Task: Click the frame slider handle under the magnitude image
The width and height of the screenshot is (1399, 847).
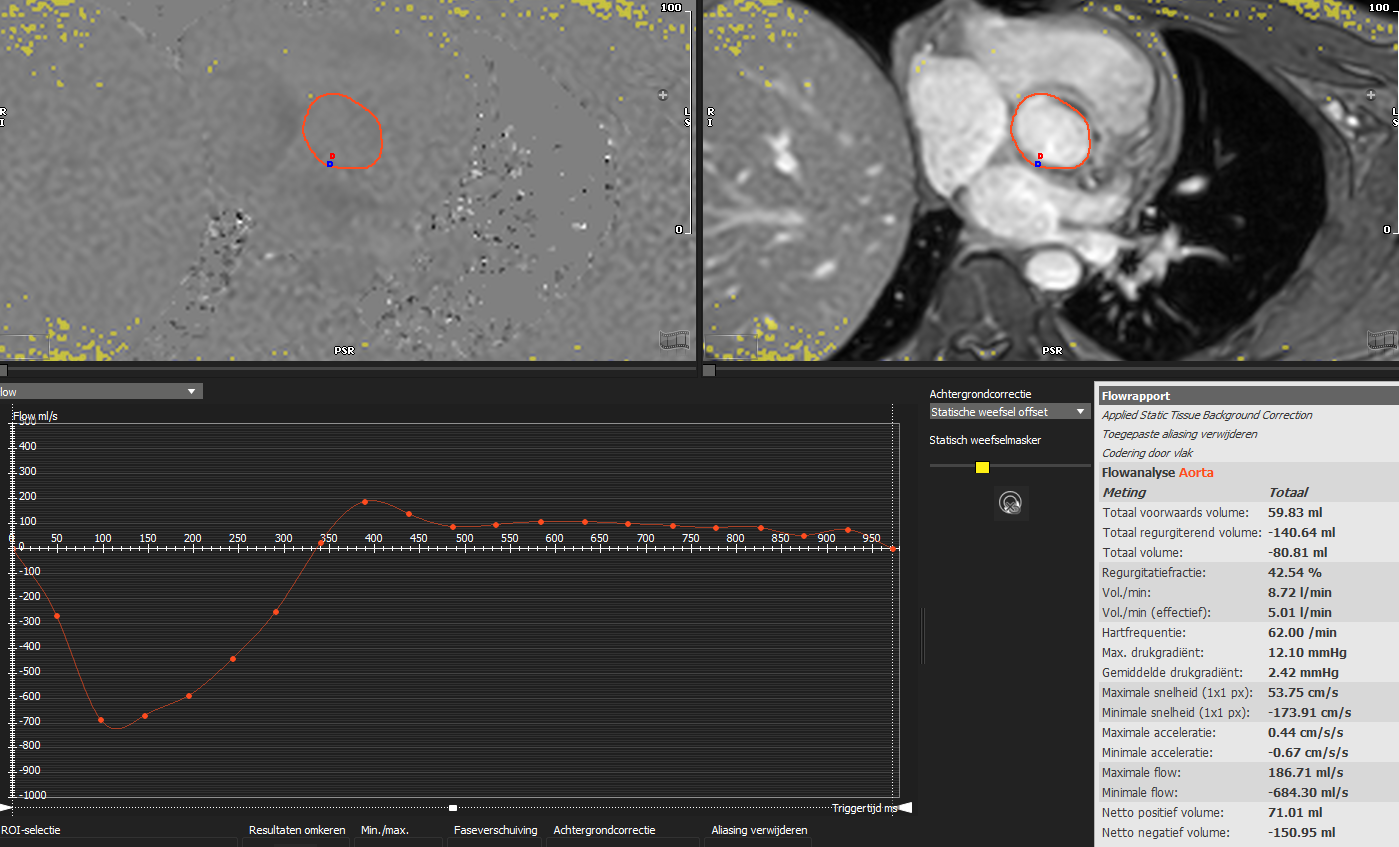Action: (708, 370)
